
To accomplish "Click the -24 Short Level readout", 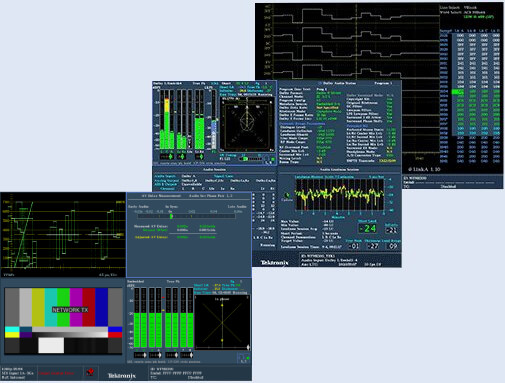I will (368, 228).
